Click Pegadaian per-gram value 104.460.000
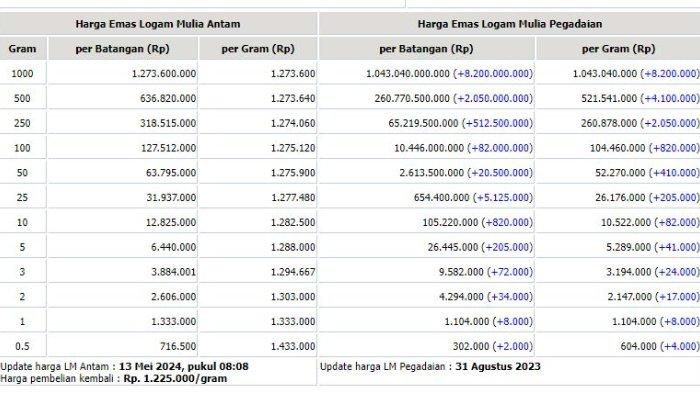This screenshot has width=700, height=393. (x=617, y=148)
